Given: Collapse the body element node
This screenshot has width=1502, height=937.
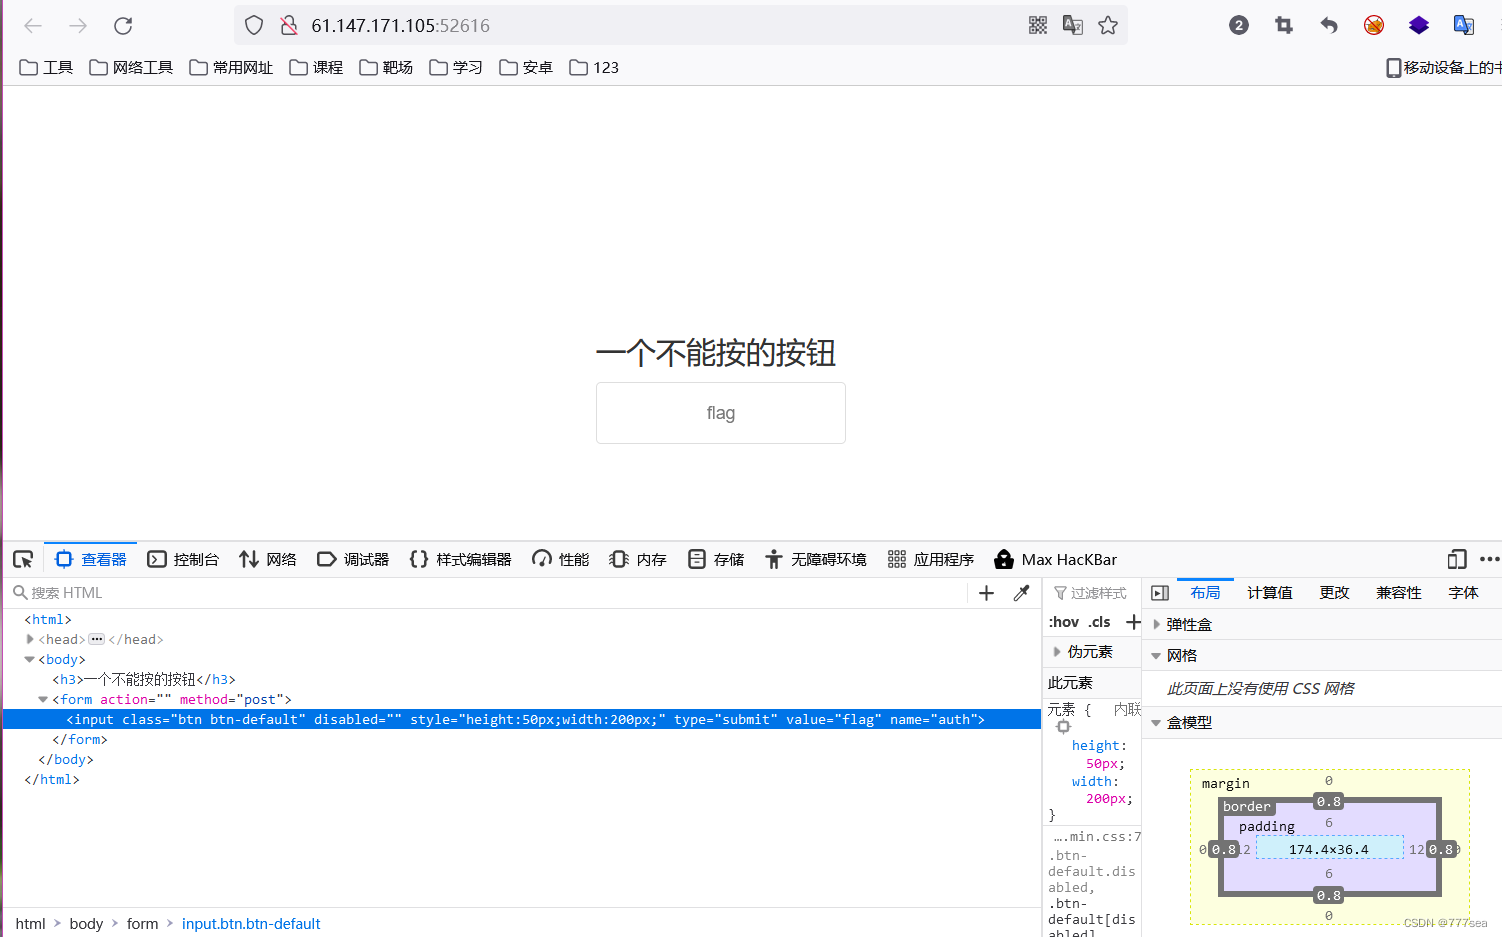Looking at the screenshot, I should click(30, 659).
